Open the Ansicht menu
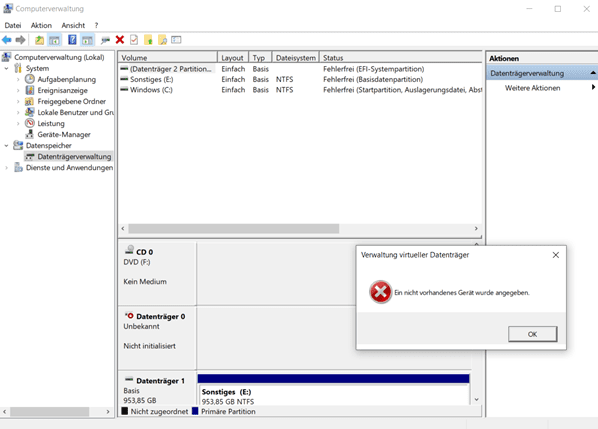This screenshot has width=598, height=429. 73,25
